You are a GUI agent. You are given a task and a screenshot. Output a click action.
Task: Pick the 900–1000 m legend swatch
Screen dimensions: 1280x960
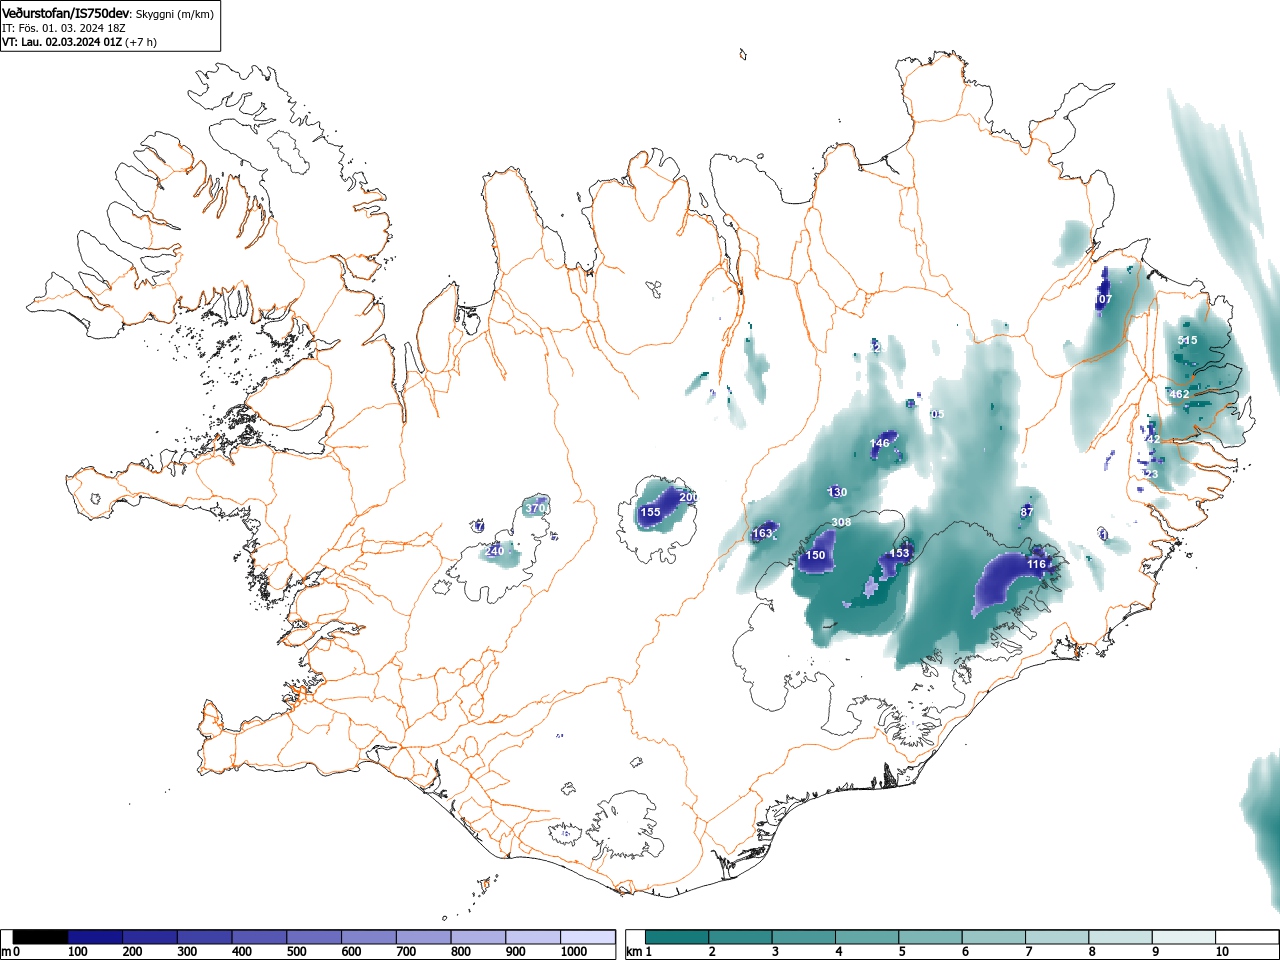click(x=533, y=937)
